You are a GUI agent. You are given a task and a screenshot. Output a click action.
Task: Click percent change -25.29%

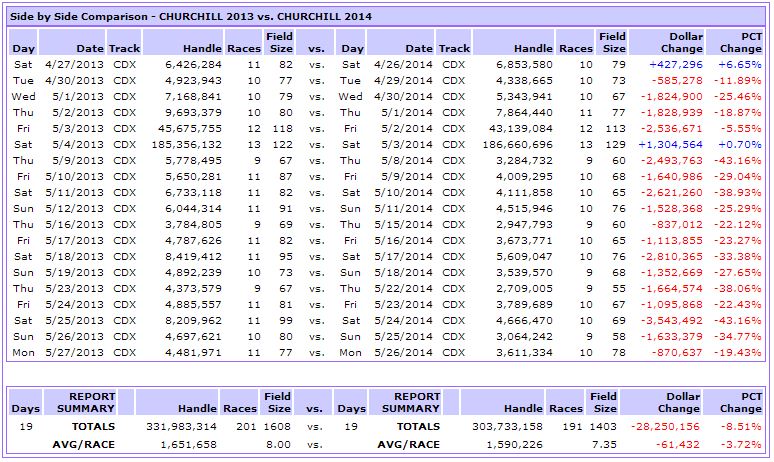point(737,209)
